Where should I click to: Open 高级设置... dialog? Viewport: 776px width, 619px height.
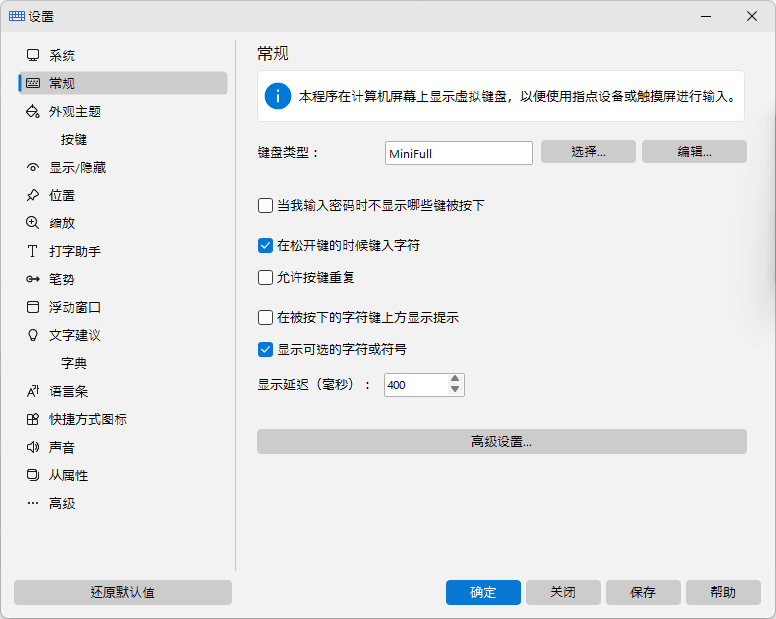(x=502, y=441)
